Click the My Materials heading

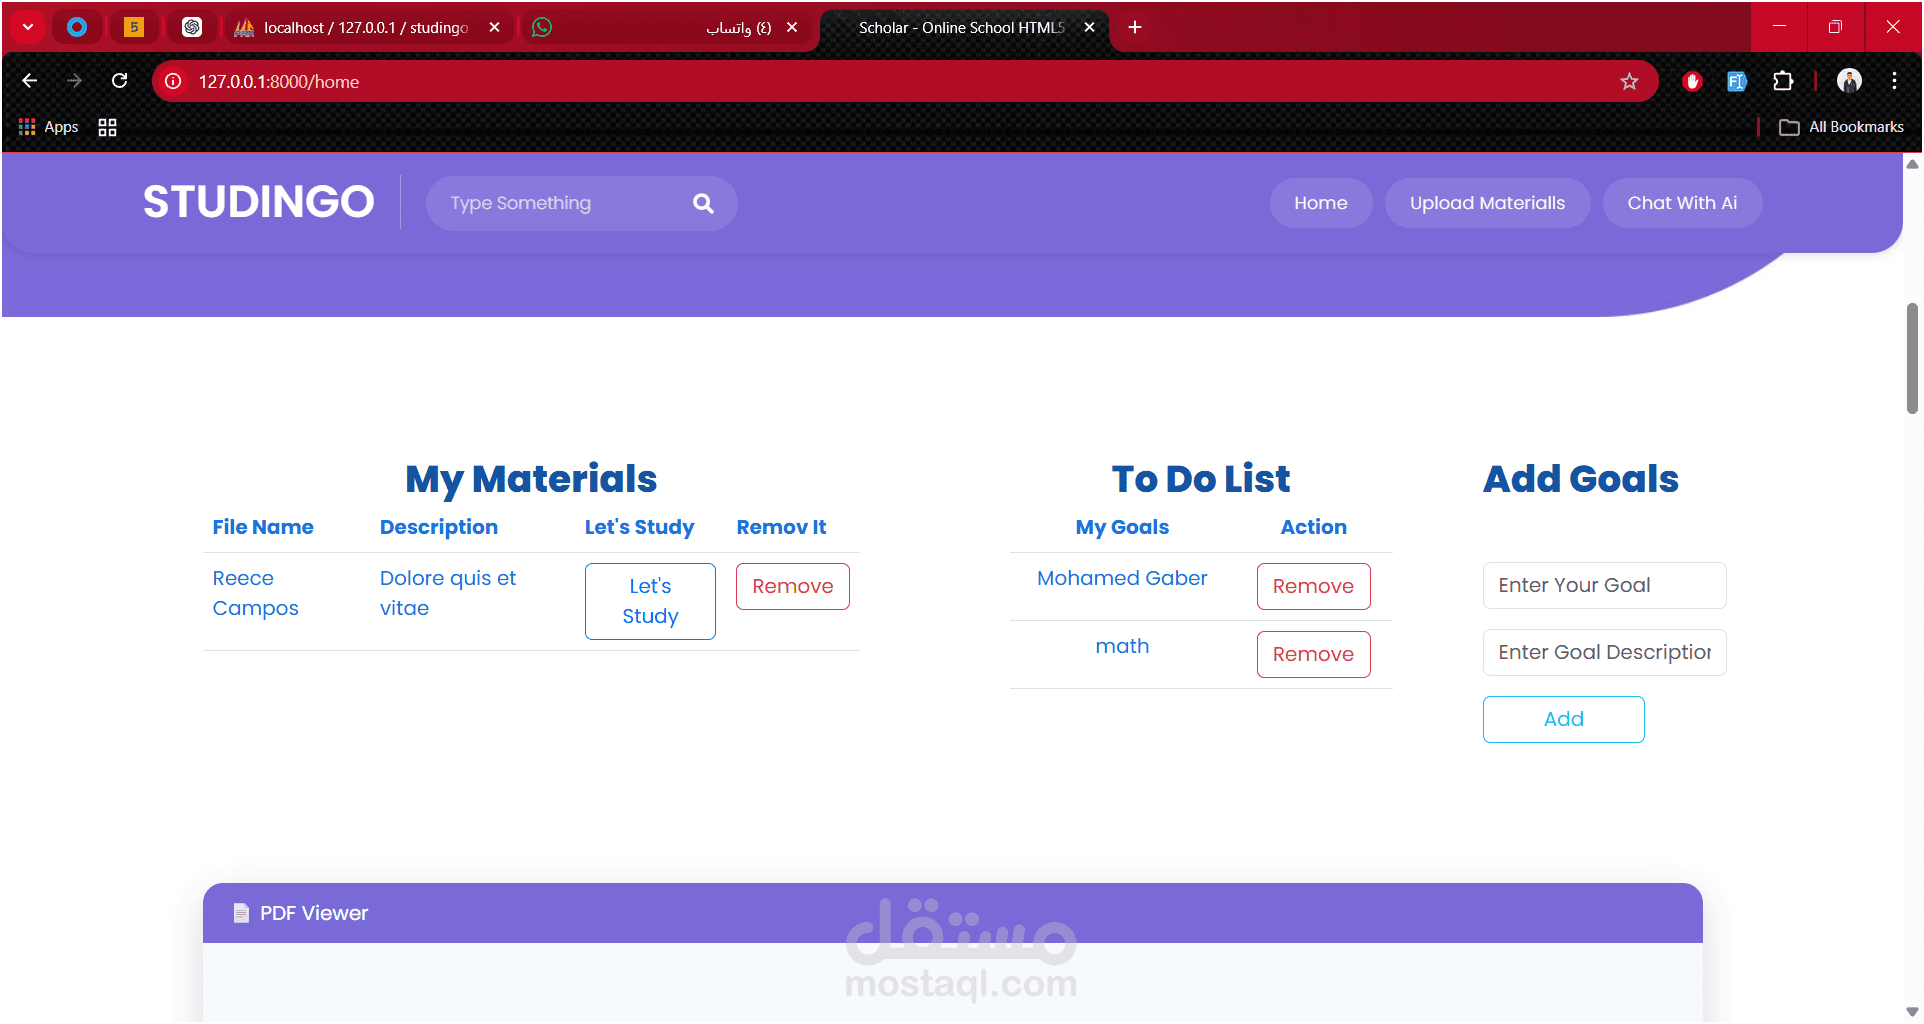pos(531,479)
